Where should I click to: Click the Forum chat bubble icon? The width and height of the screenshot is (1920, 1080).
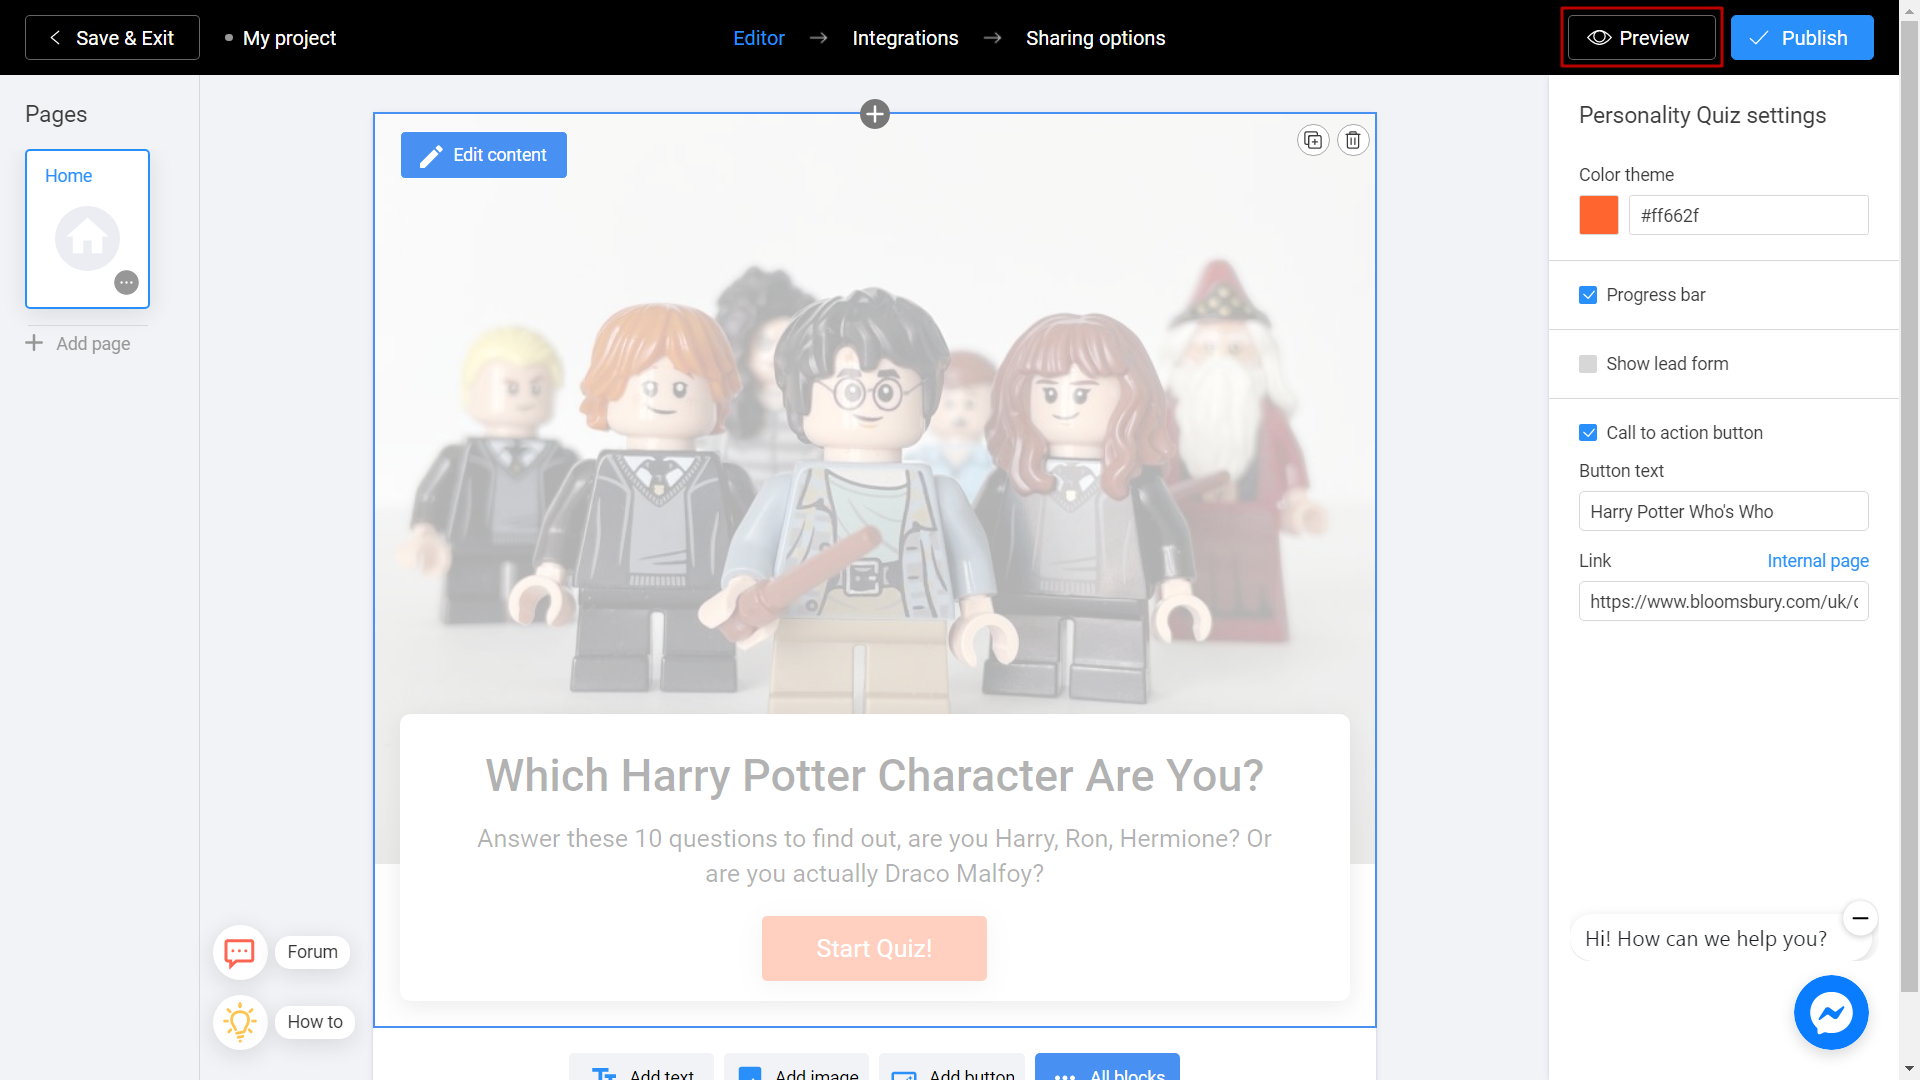[x=239, y=951]
